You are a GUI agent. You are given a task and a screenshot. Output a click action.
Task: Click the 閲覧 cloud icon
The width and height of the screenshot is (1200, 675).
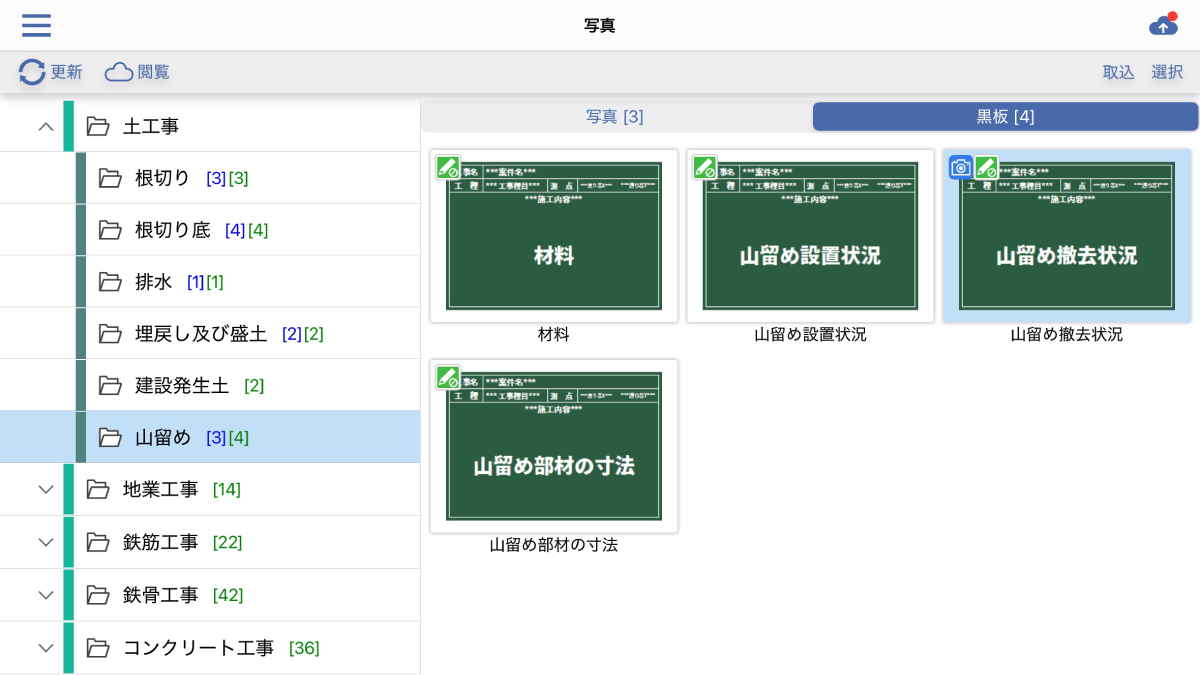(x=119, y=72)
